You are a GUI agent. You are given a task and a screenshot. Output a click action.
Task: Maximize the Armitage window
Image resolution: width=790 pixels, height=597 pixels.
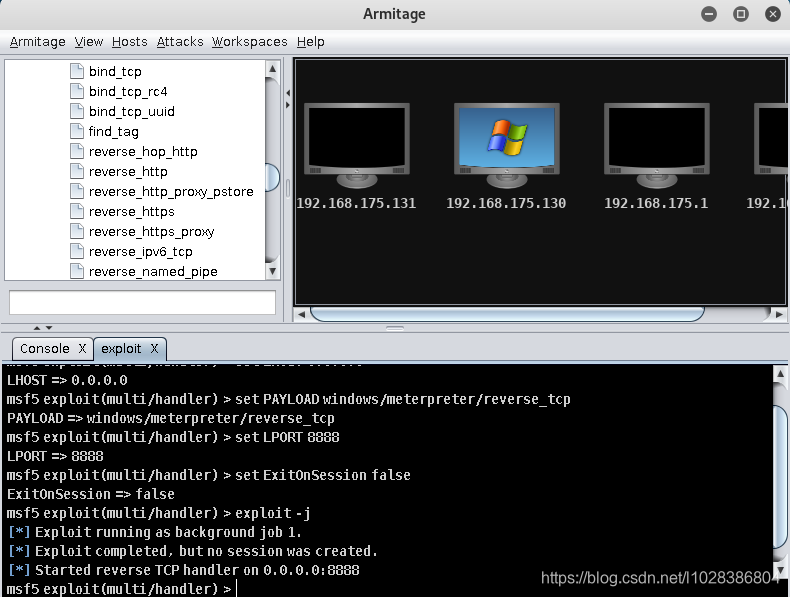point(741,14)
